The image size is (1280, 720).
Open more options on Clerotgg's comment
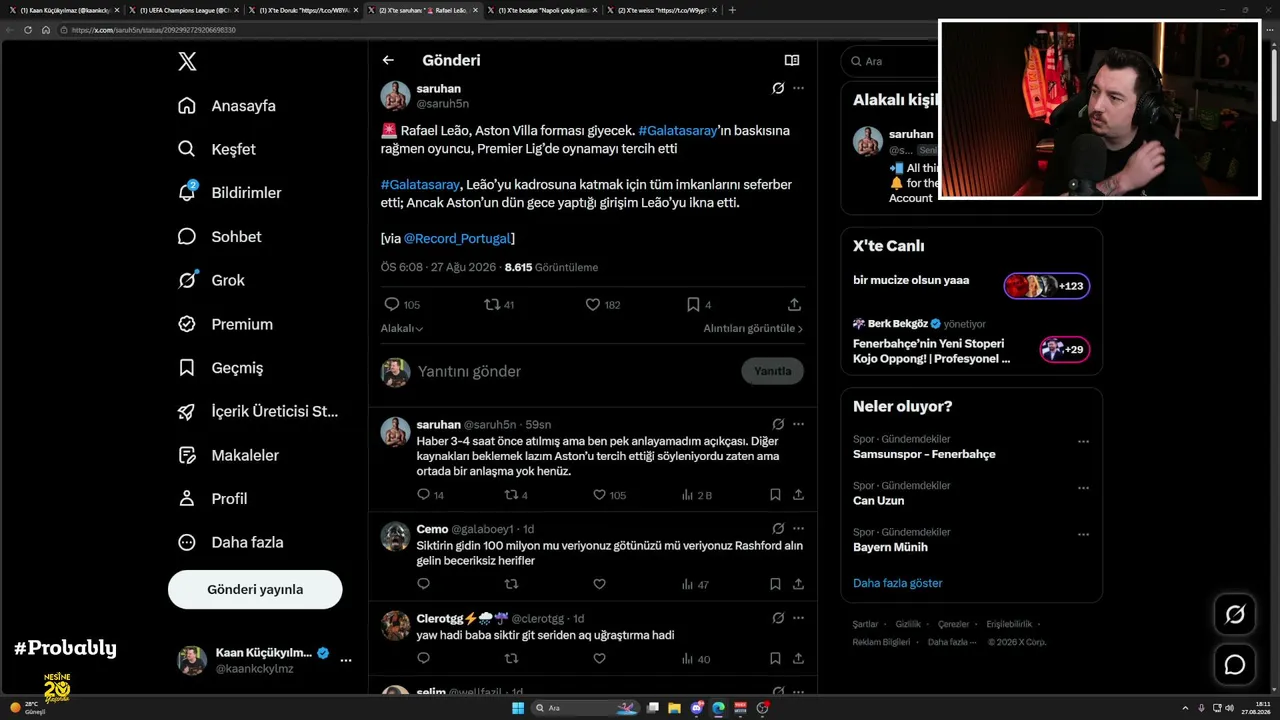pos(798,618)
